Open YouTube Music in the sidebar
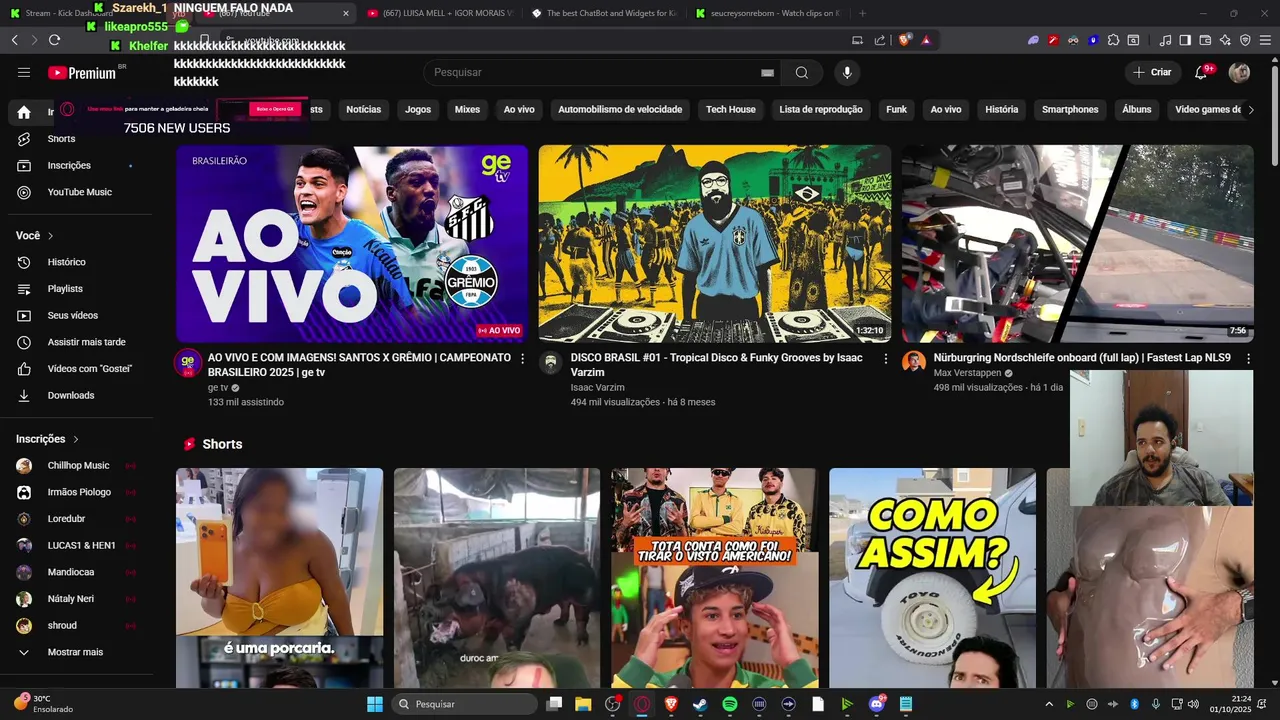 (78, 192)
